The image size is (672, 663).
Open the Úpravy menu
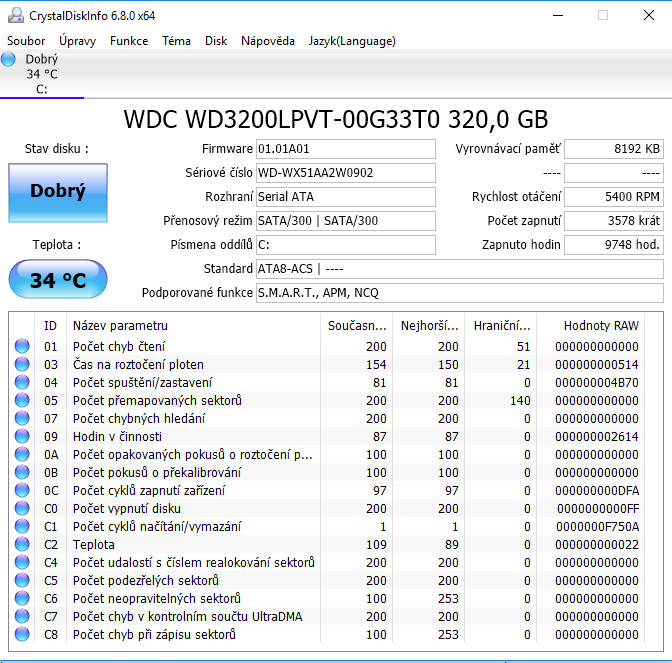click(x=78, y=41)
